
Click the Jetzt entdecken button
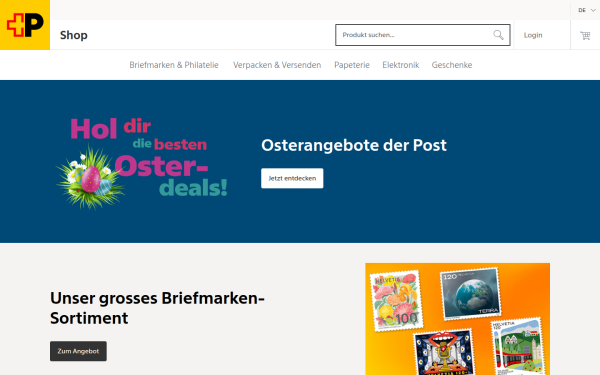[x=292, y=178]
